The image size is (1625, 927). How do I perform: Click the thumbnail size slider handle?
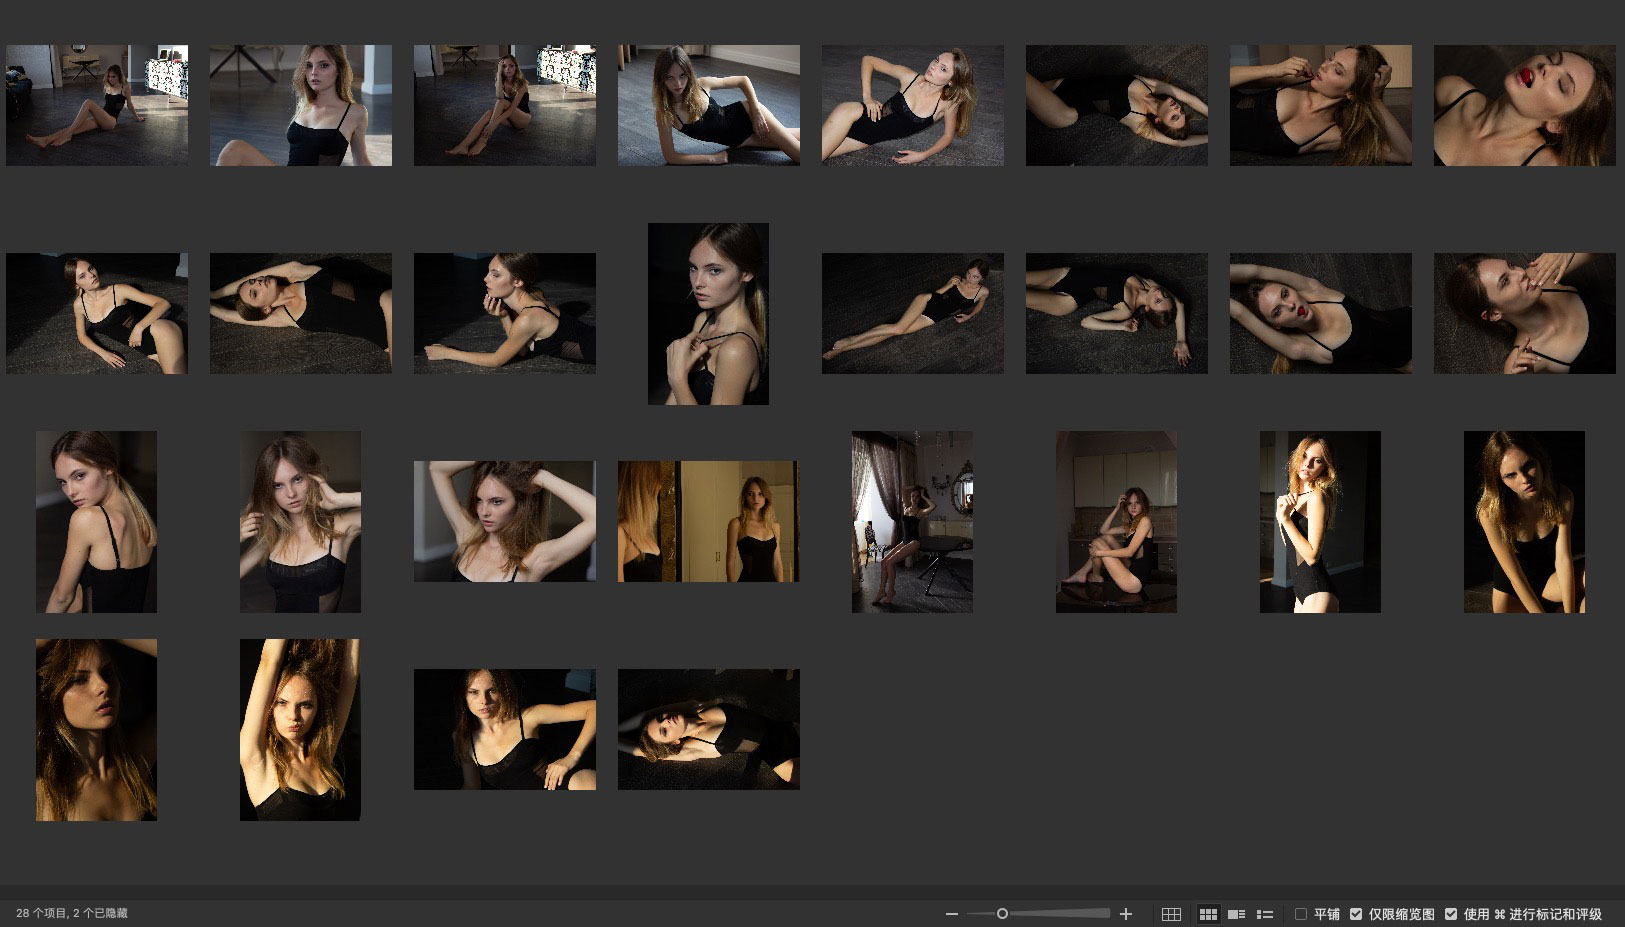tap(1002, 914)
